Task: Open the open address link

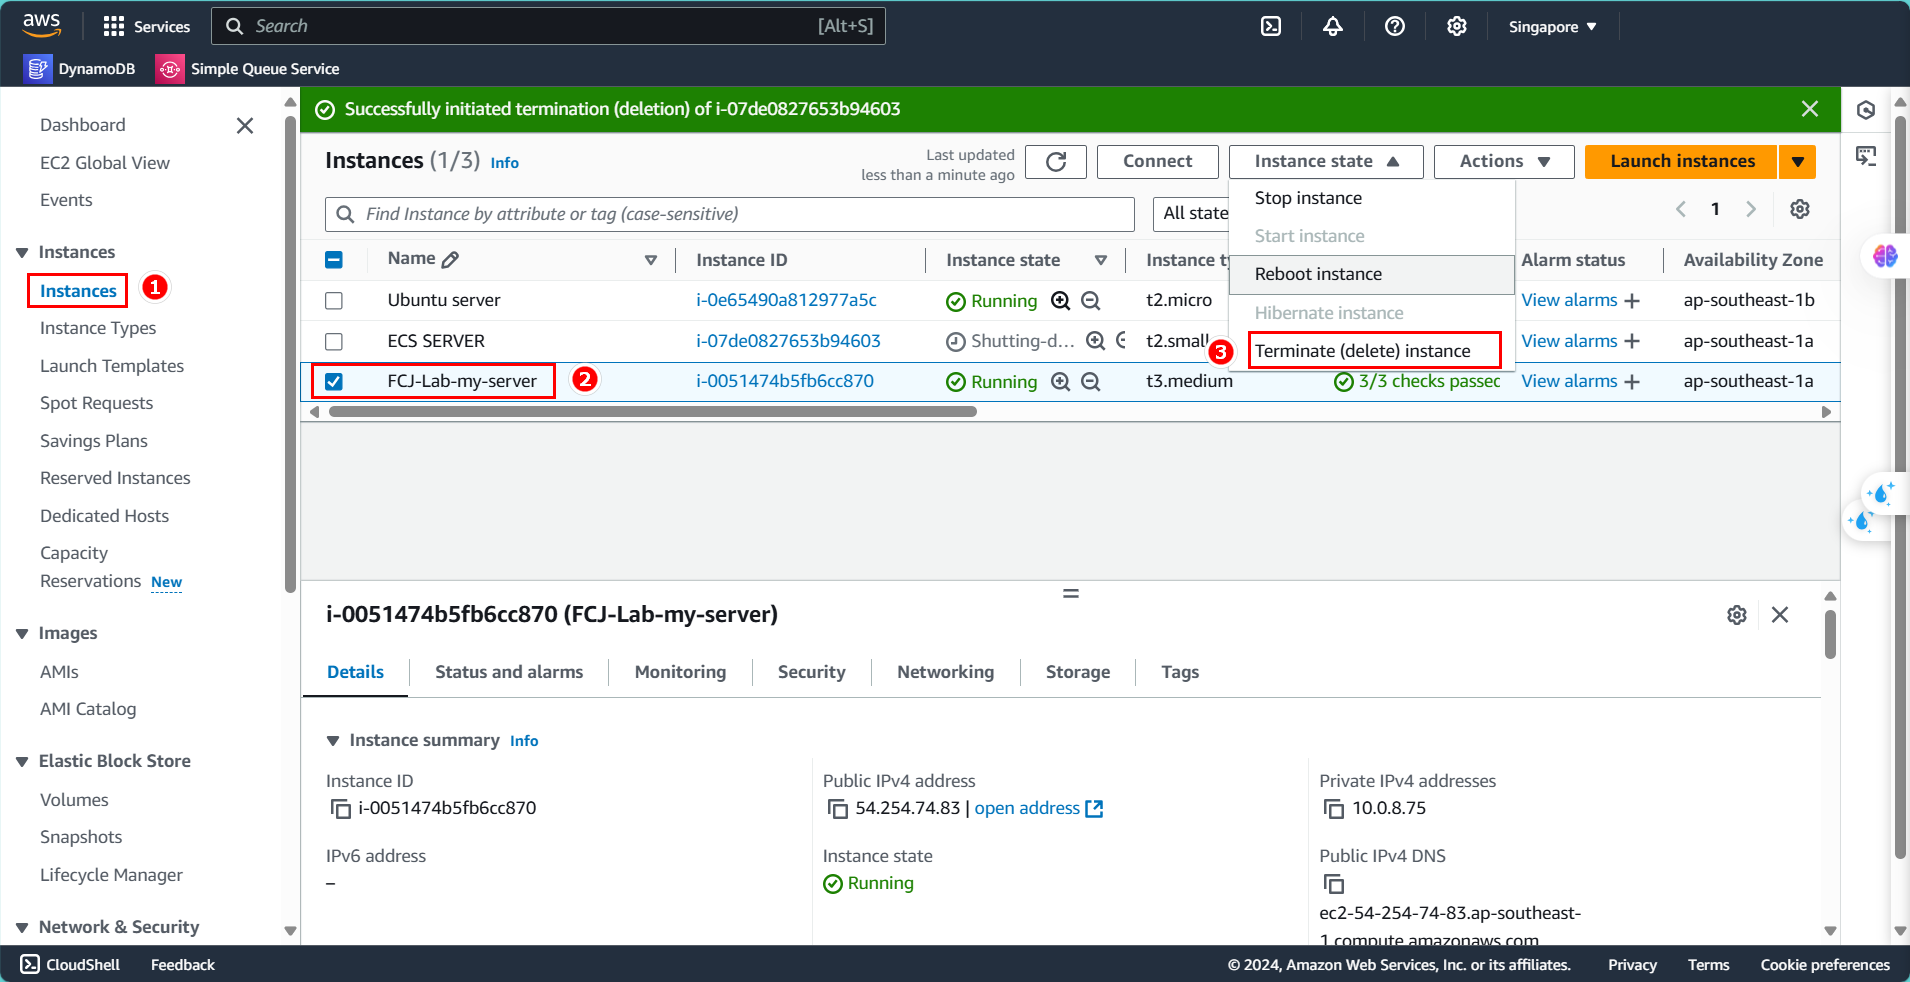Action: 1038,809
